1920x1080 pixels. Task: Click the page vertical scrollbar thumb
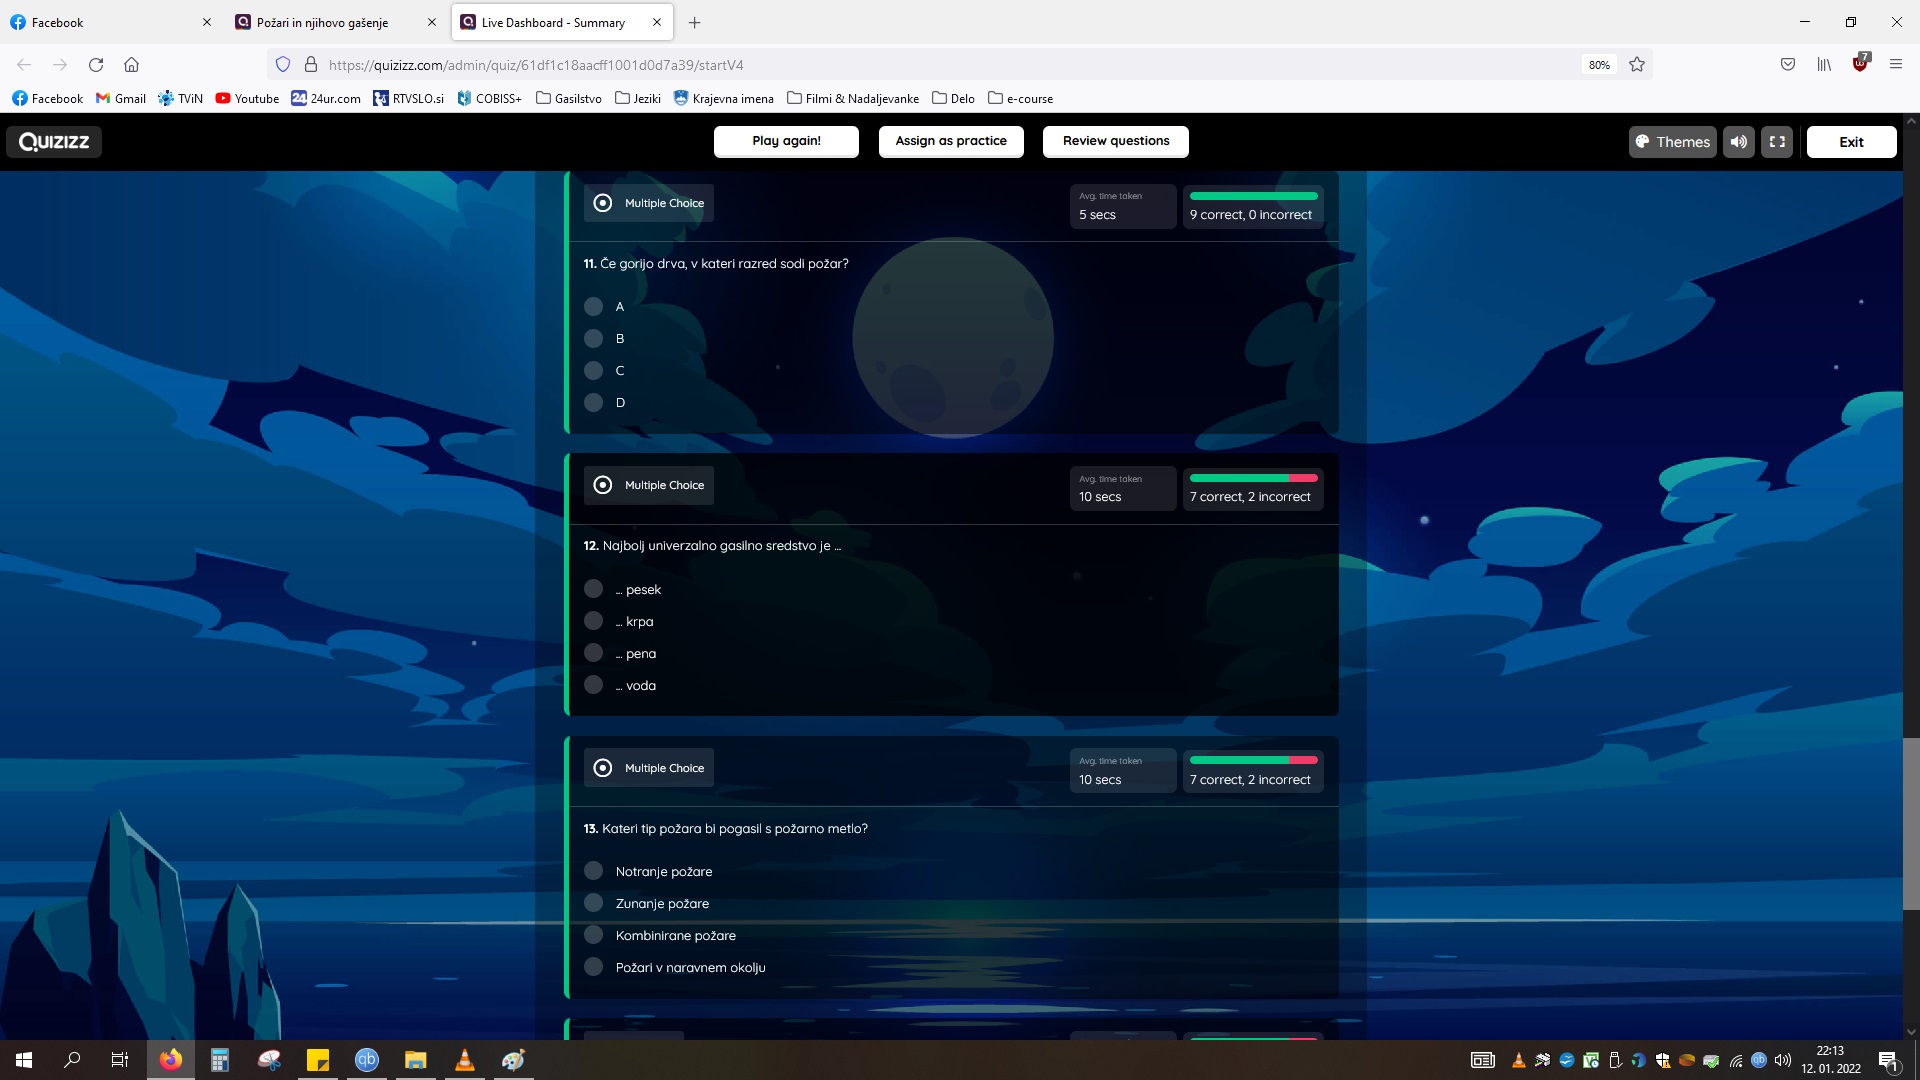1910,822
